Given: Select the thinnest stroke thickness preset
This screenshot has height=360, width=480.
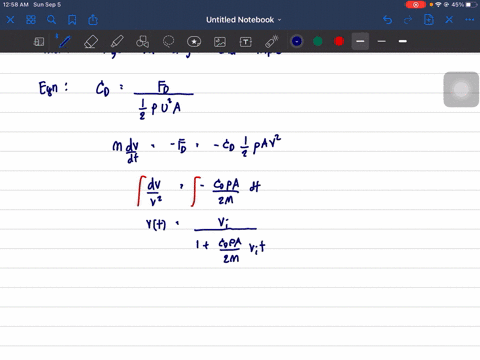Looking at the screenshot, I should pos(382,41).
